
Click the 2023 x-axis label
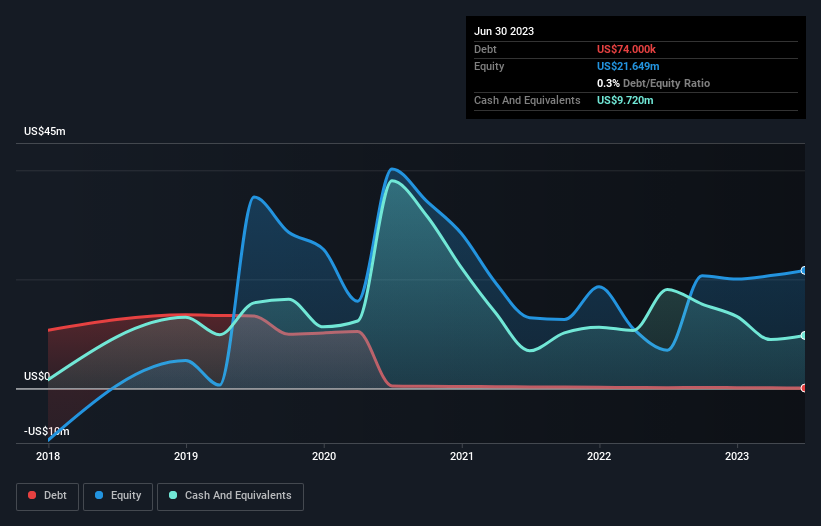[x=737, y=456]
